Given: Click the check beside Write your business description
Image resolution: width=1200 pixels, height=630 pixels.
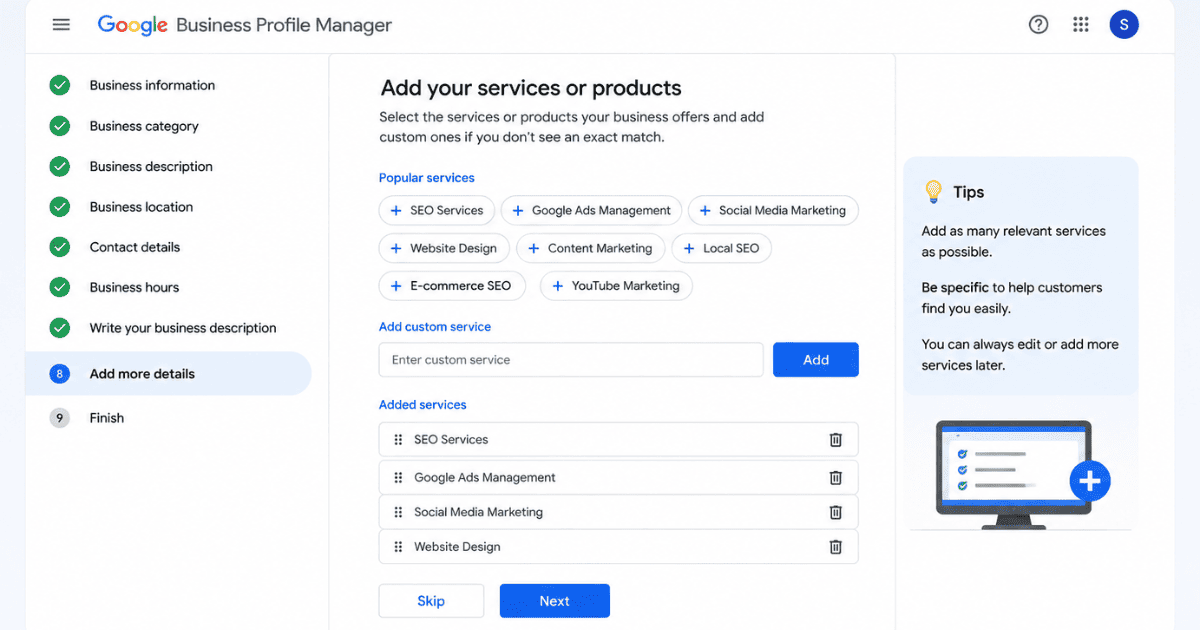Looking at the screenshot, I should (x=60, y=328).
